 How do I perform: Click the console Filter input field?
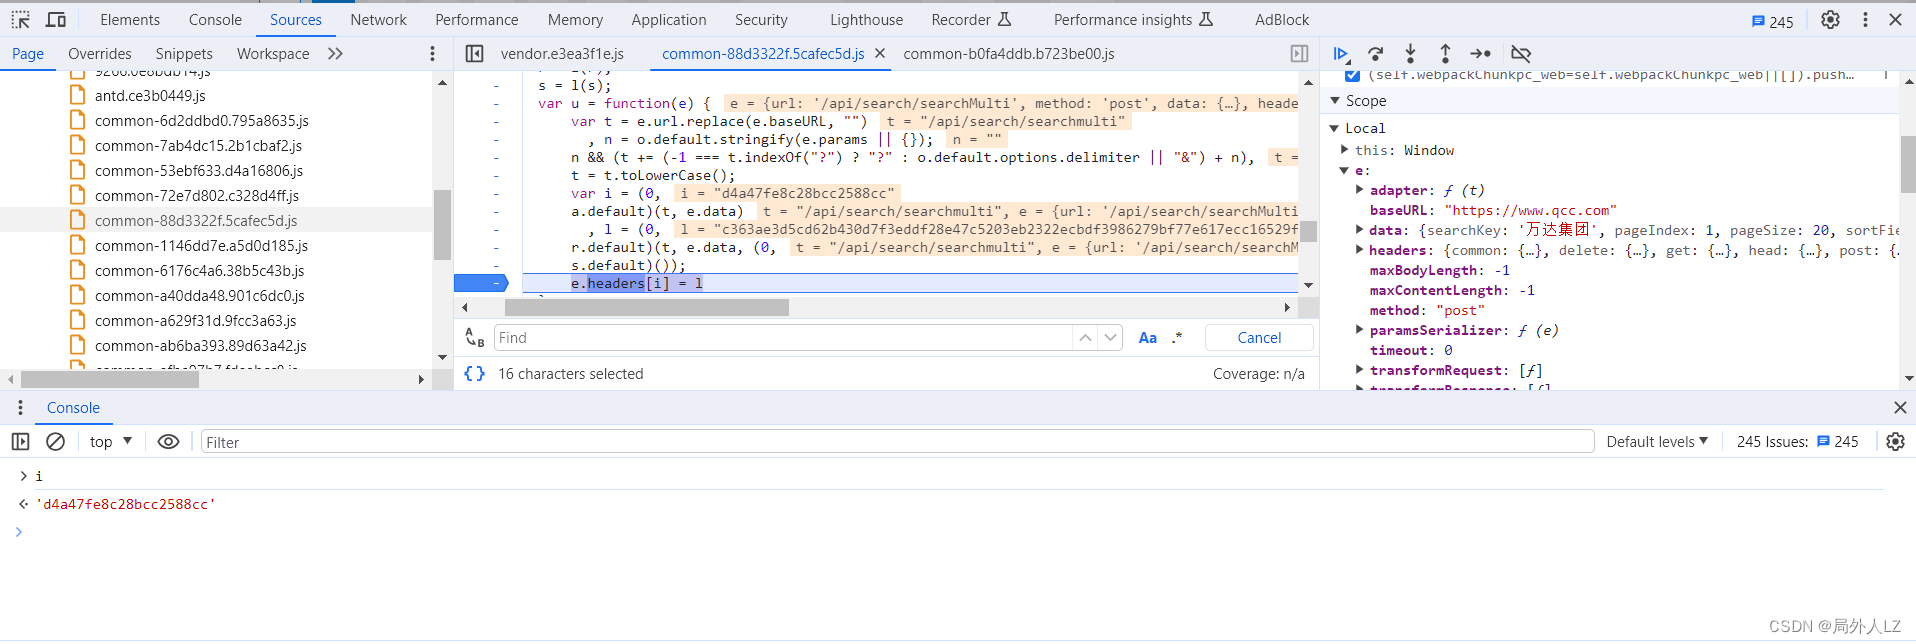897,442
